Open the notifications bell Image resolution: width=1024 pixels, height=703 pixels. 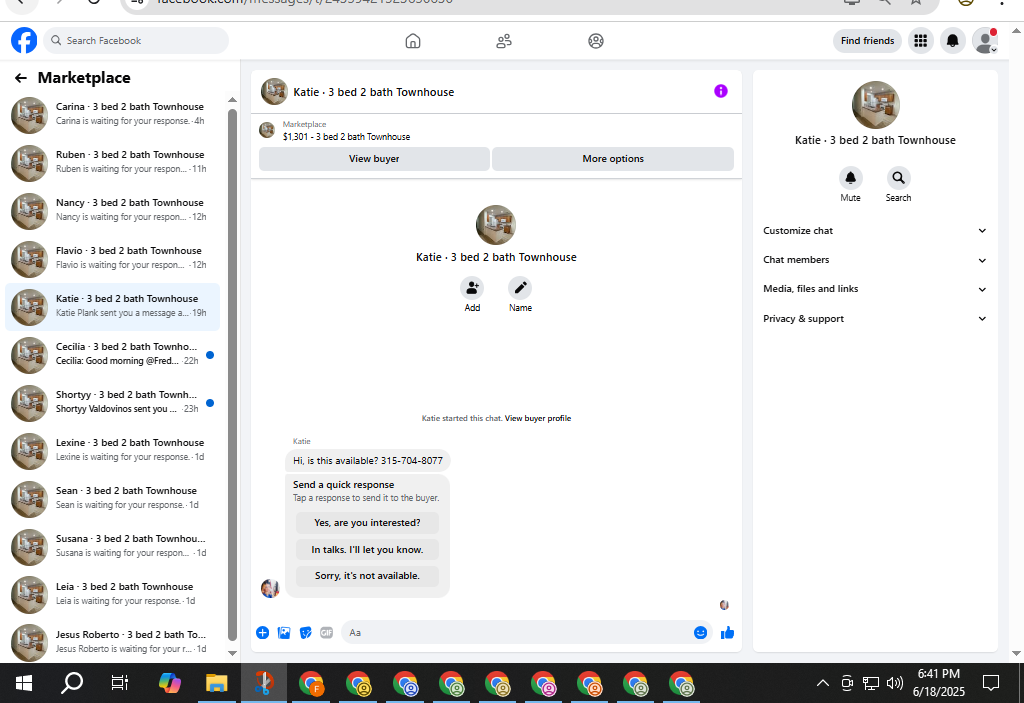[953, 41]
